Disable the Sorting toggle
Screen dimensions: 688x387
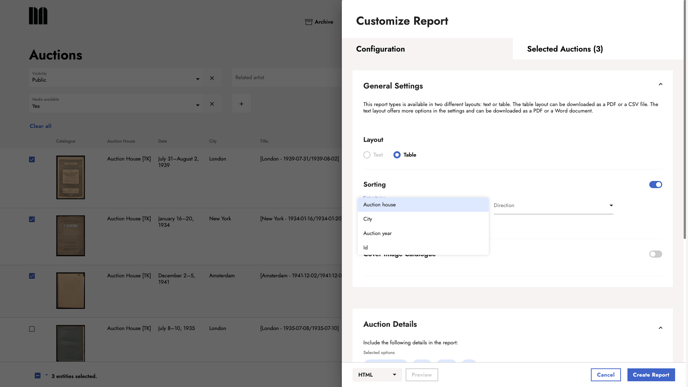[x=656, y=185]
